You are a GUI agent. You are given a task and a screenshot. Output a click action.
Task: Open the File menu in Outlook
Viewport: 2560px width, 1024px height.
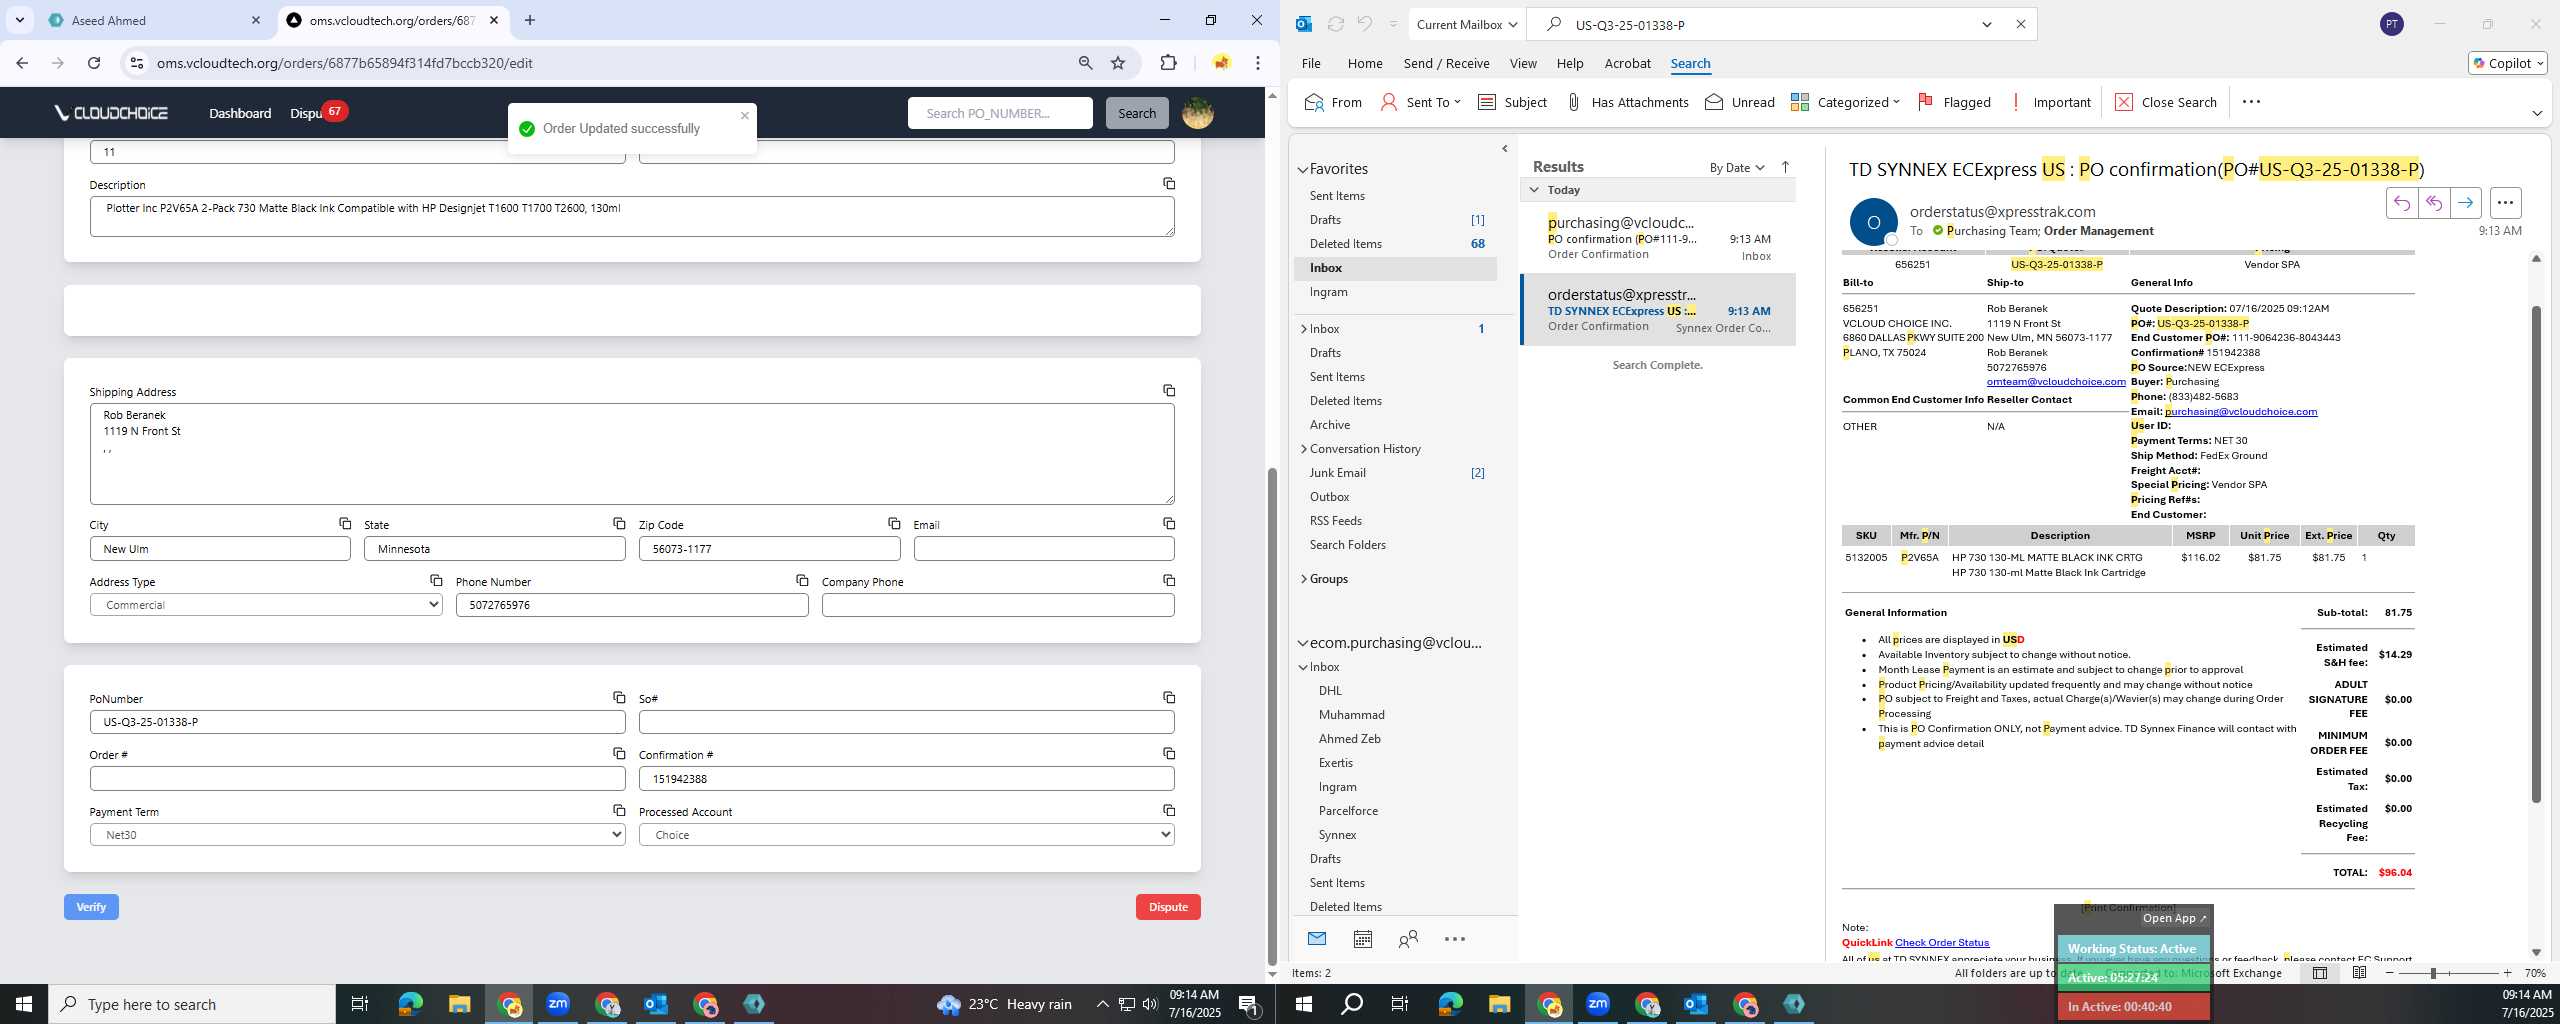click(x=1310, y=63)
